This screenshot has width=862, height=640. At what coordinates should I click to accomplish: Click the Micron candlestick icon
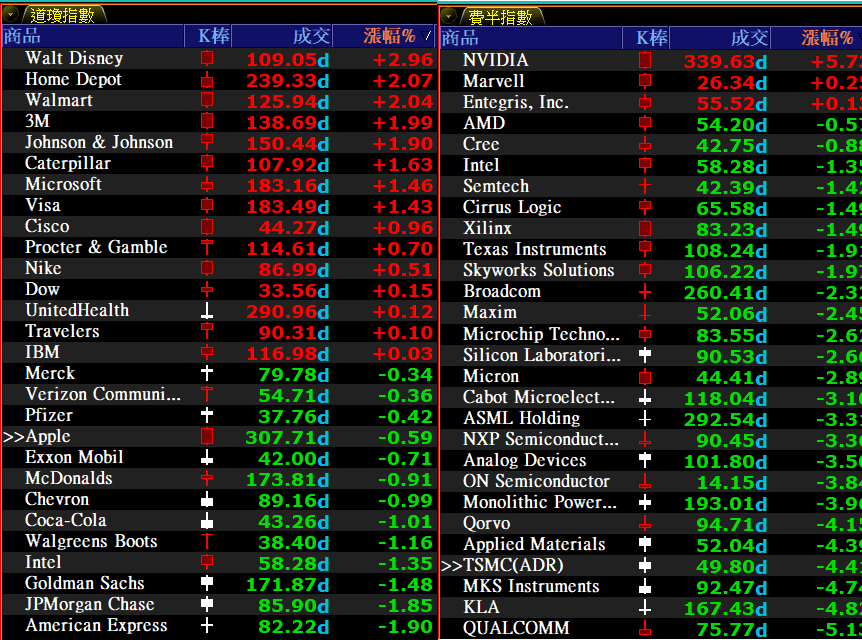pyautogui.click(x=645, y=377)
